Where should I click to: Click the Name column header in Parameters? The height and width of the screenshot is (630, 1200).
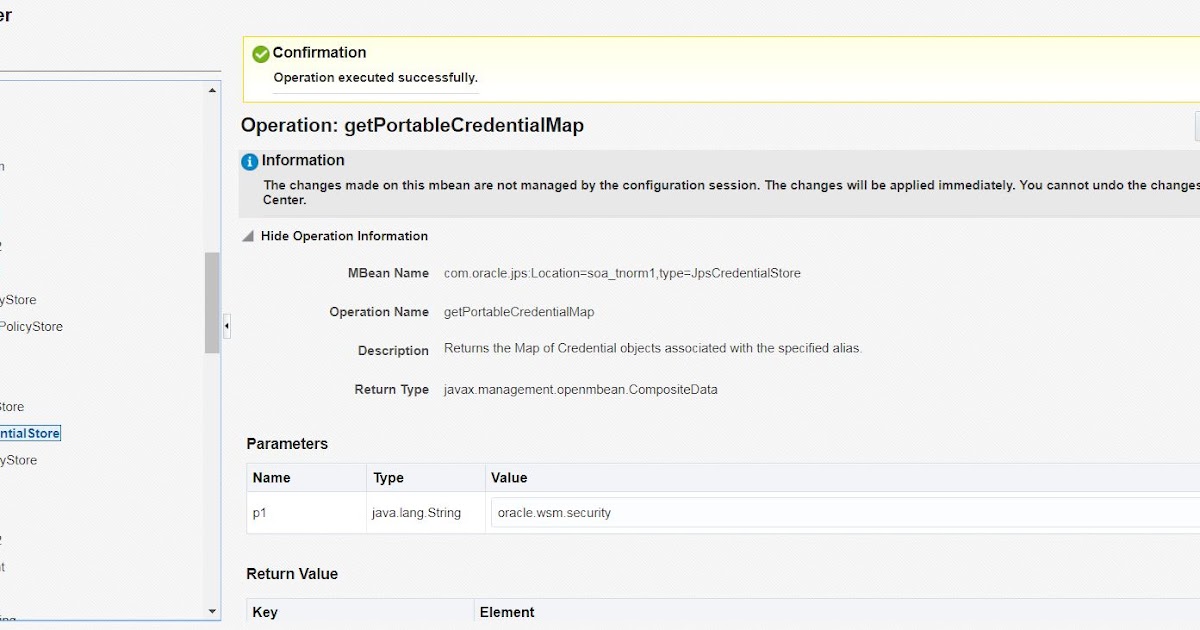(272, 478)
